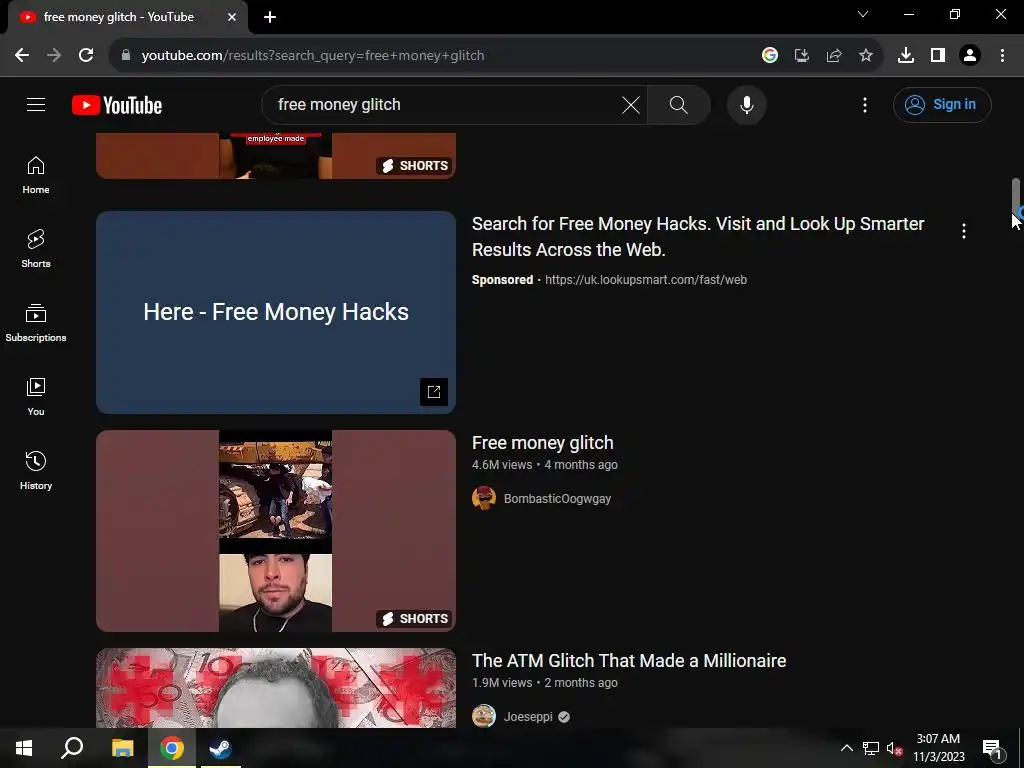Image resolution: width=1024 pixels, height=768 pixels.
Task: Open the sponsored Free Money Hacks title
Action: pos(697,236)
